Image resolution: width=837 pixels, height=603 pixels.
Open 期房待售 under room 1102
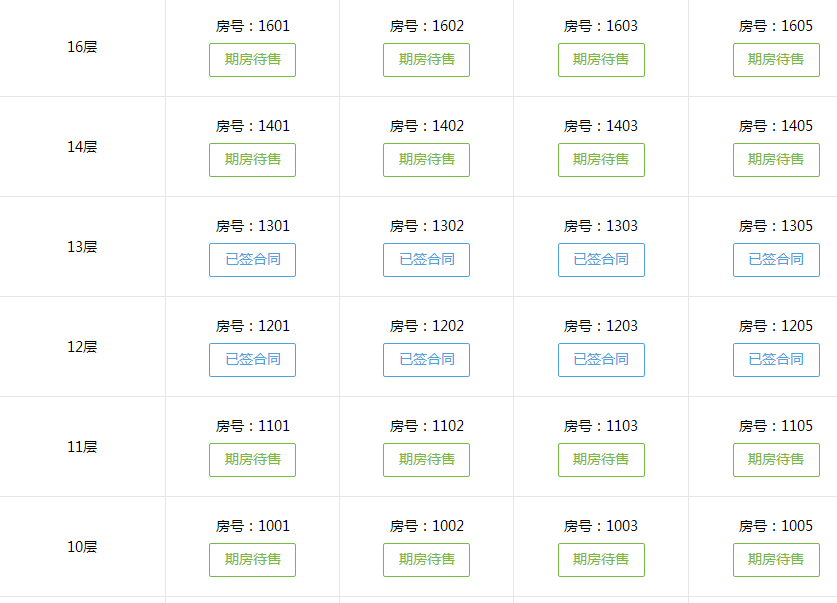pyautogui.click(x=426, y=460)
